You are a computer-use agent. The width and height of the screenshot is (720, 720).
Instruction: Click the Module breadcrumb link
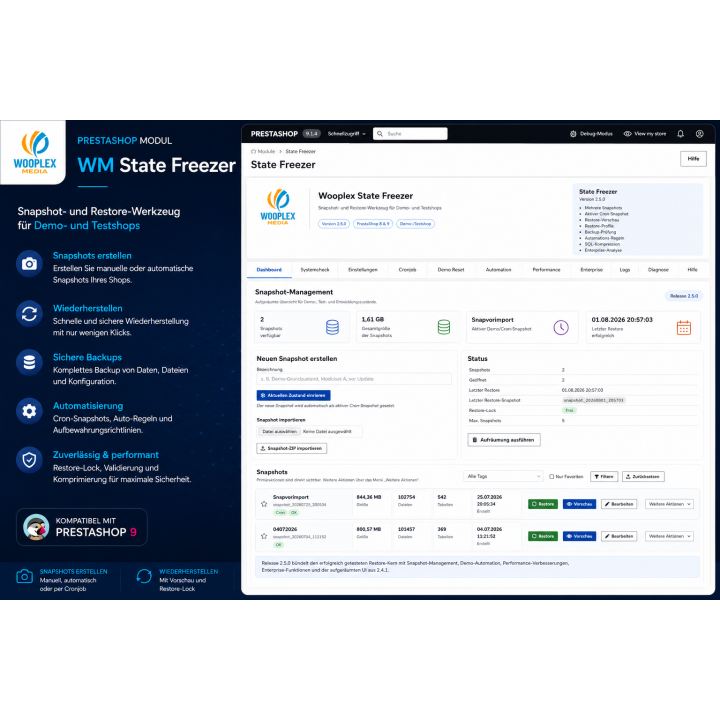(266, 151)
